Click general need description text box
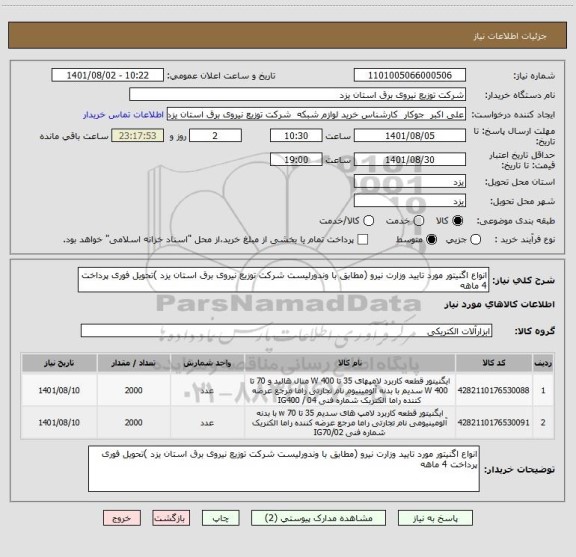Screen dimensions: 576x557 pos(284,280)
